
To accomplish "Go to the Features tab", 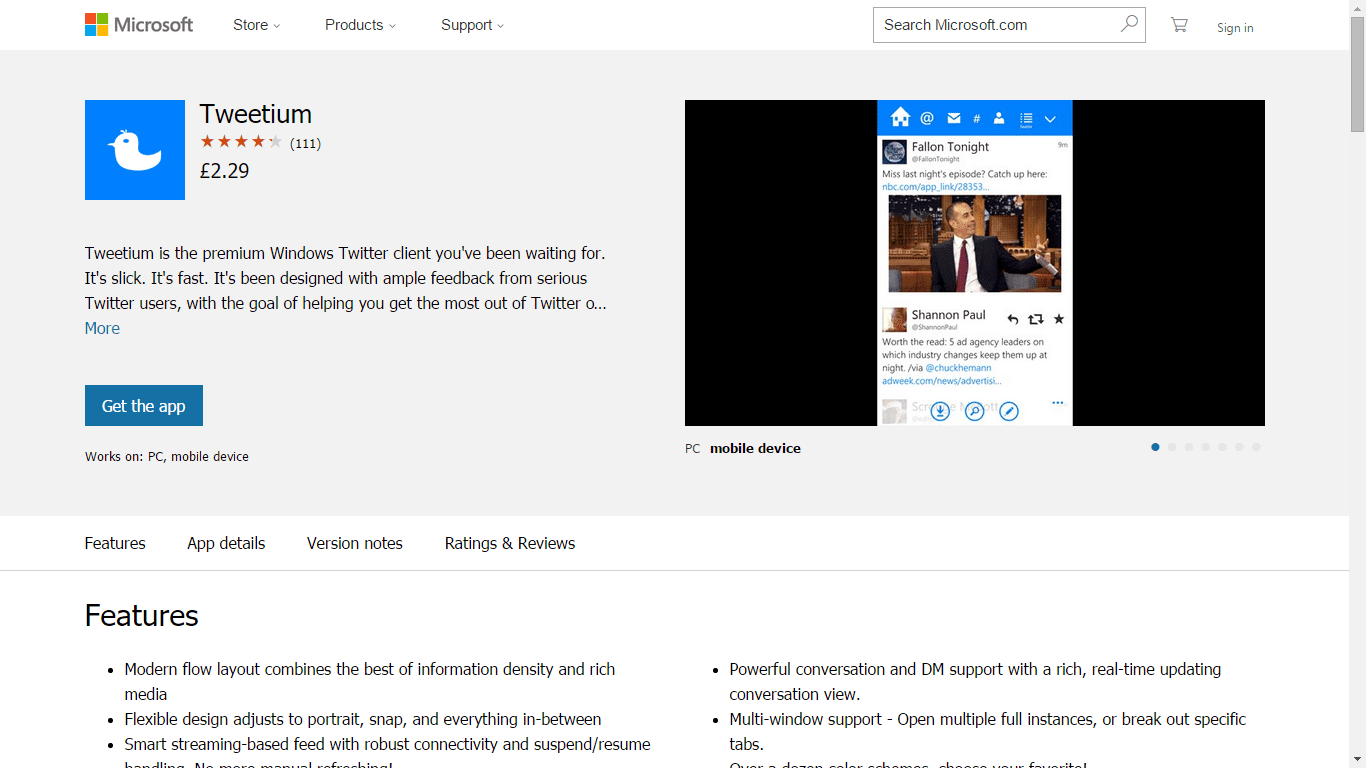I will click(115, 543).
